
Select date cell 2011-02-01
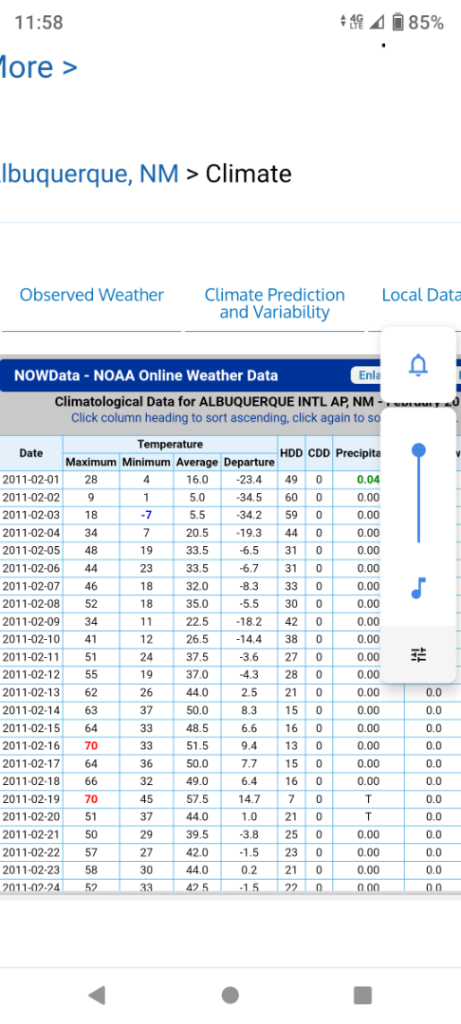pyautogui.click(x=31, y=479)
